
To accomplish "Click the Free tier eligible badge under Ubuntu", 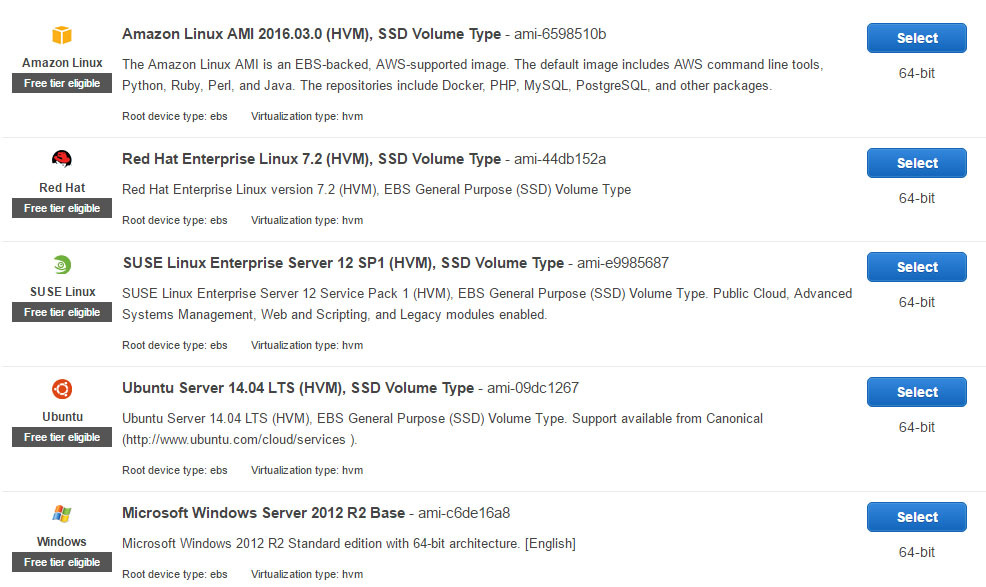I will tap(62, 437).
